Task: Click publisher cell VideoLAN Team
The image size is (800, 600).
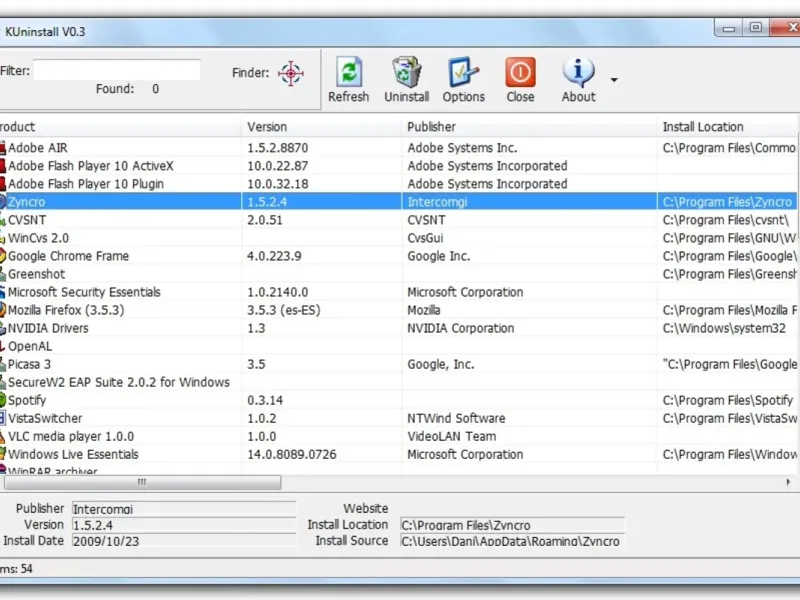Action: coord(452,436)
